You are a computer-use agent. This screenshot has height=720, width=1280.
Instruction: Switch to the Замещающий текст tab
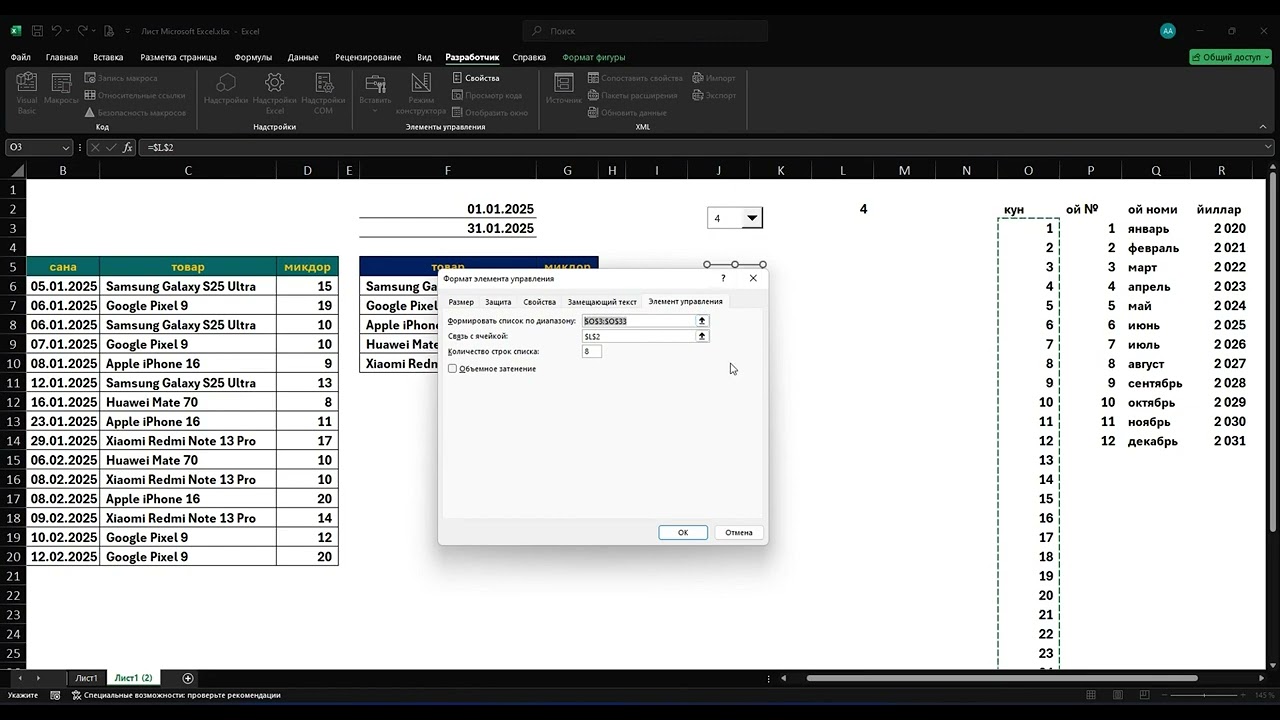[602, 301]
